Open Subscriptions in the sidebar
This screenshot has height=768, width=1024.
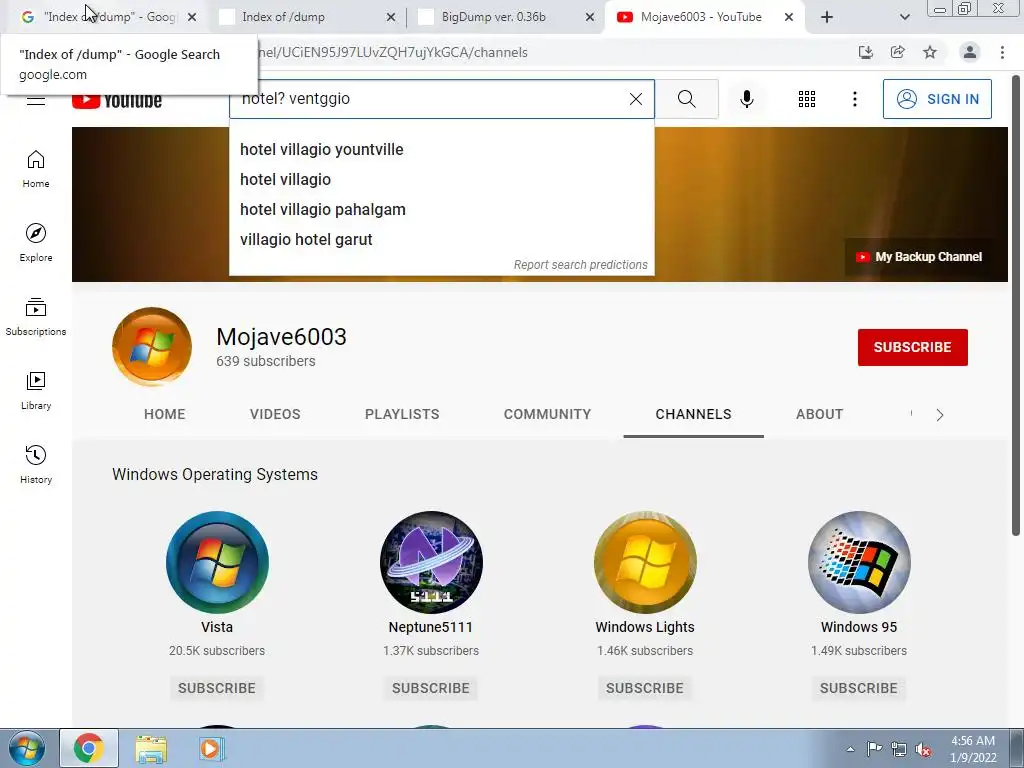coord(36,316)
